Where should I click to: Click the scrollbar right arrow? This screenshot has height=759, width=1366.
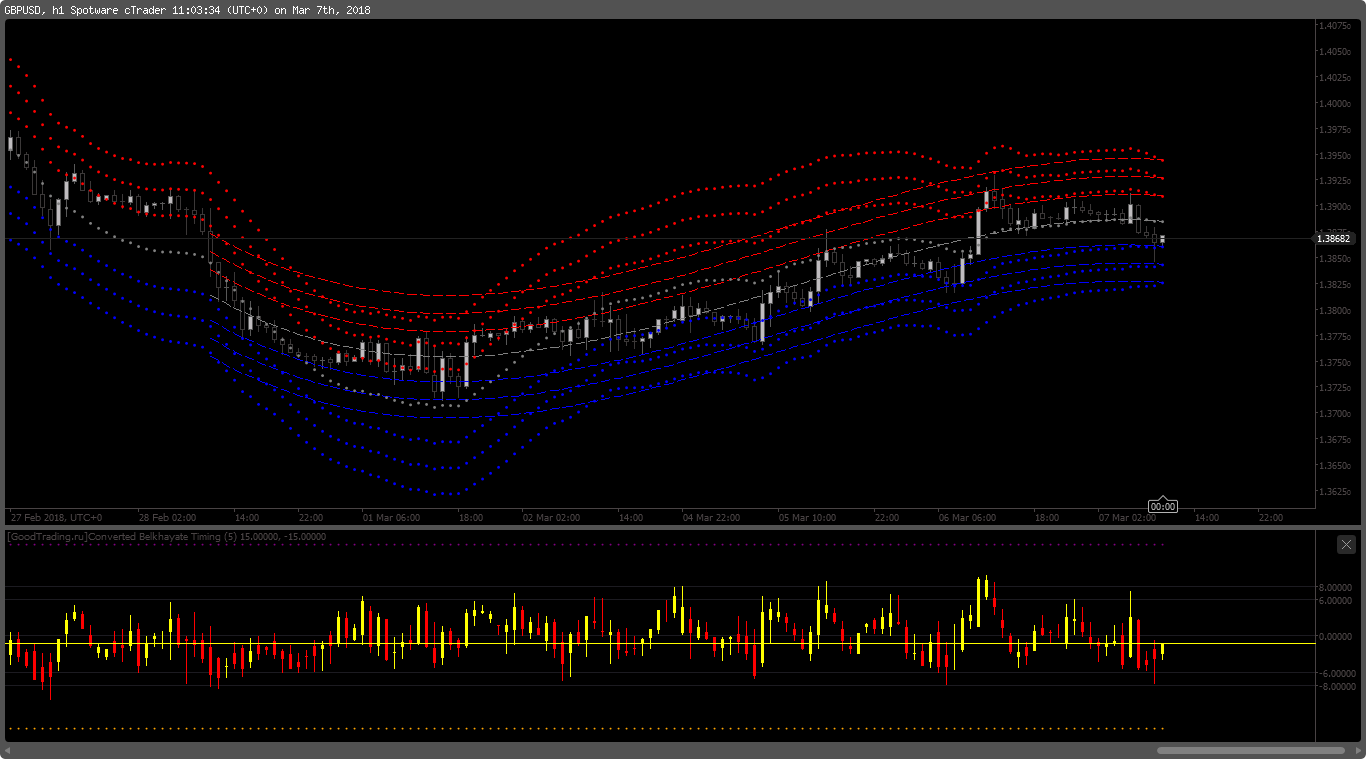(x=1357, y=750)
